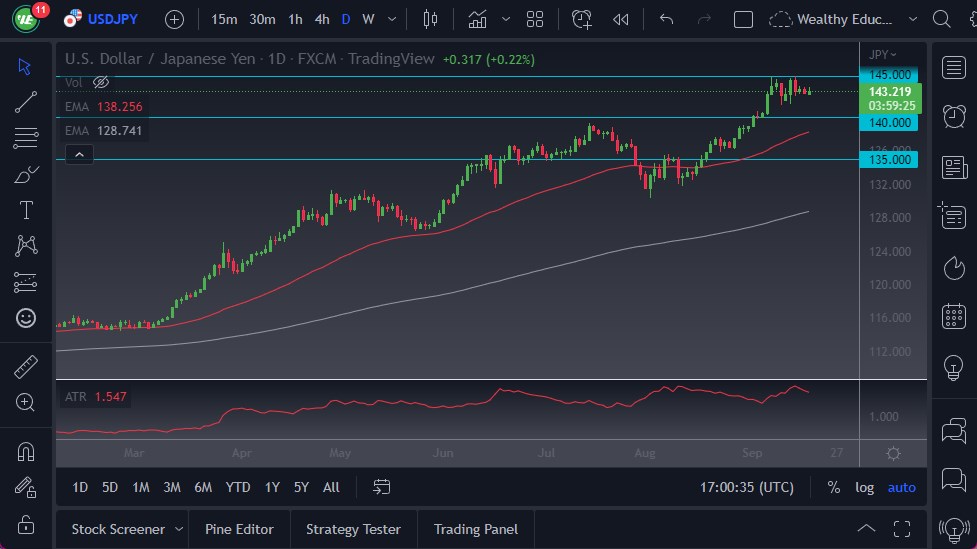The height and width of the screenshot is (549, 977).
Task: Open the Alerts alarm clock panel
Action: (953, 116)
